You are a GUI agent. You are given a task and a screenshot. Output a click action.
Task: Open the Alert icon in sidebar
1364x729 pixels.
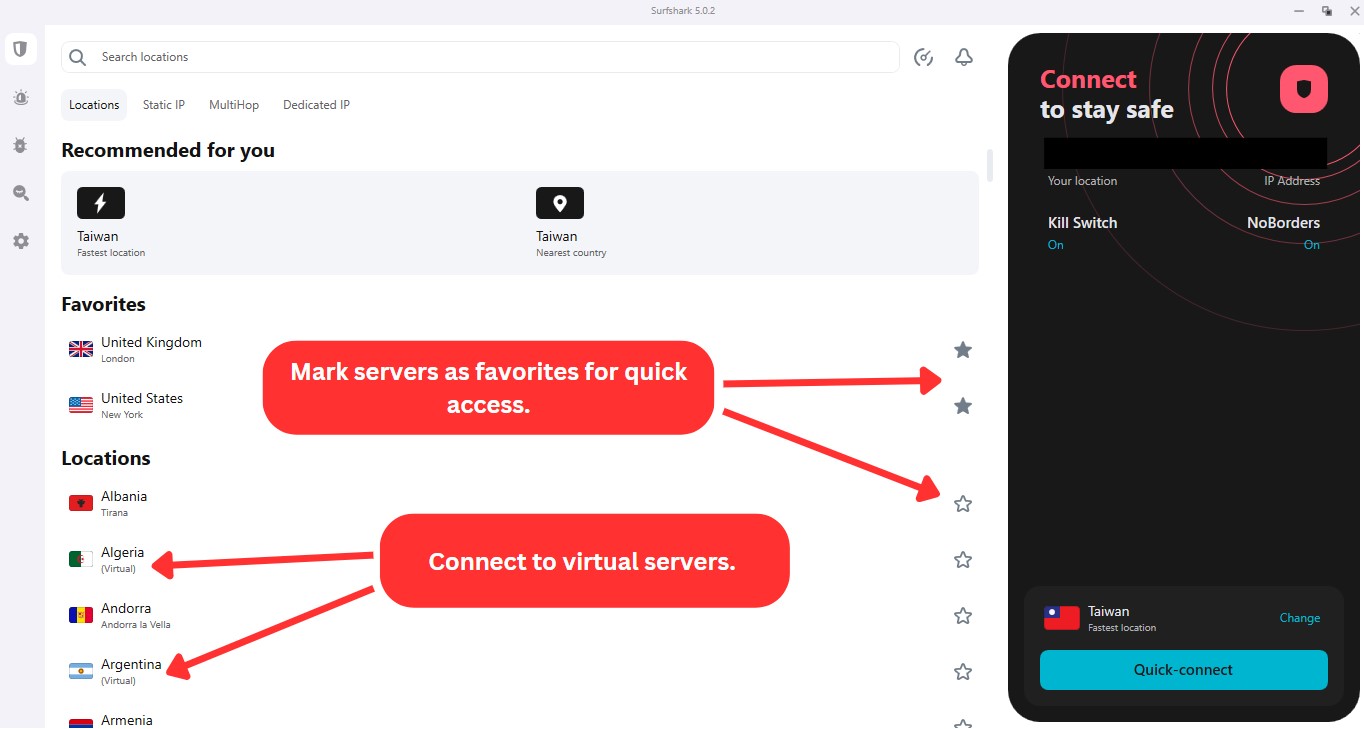20,97
